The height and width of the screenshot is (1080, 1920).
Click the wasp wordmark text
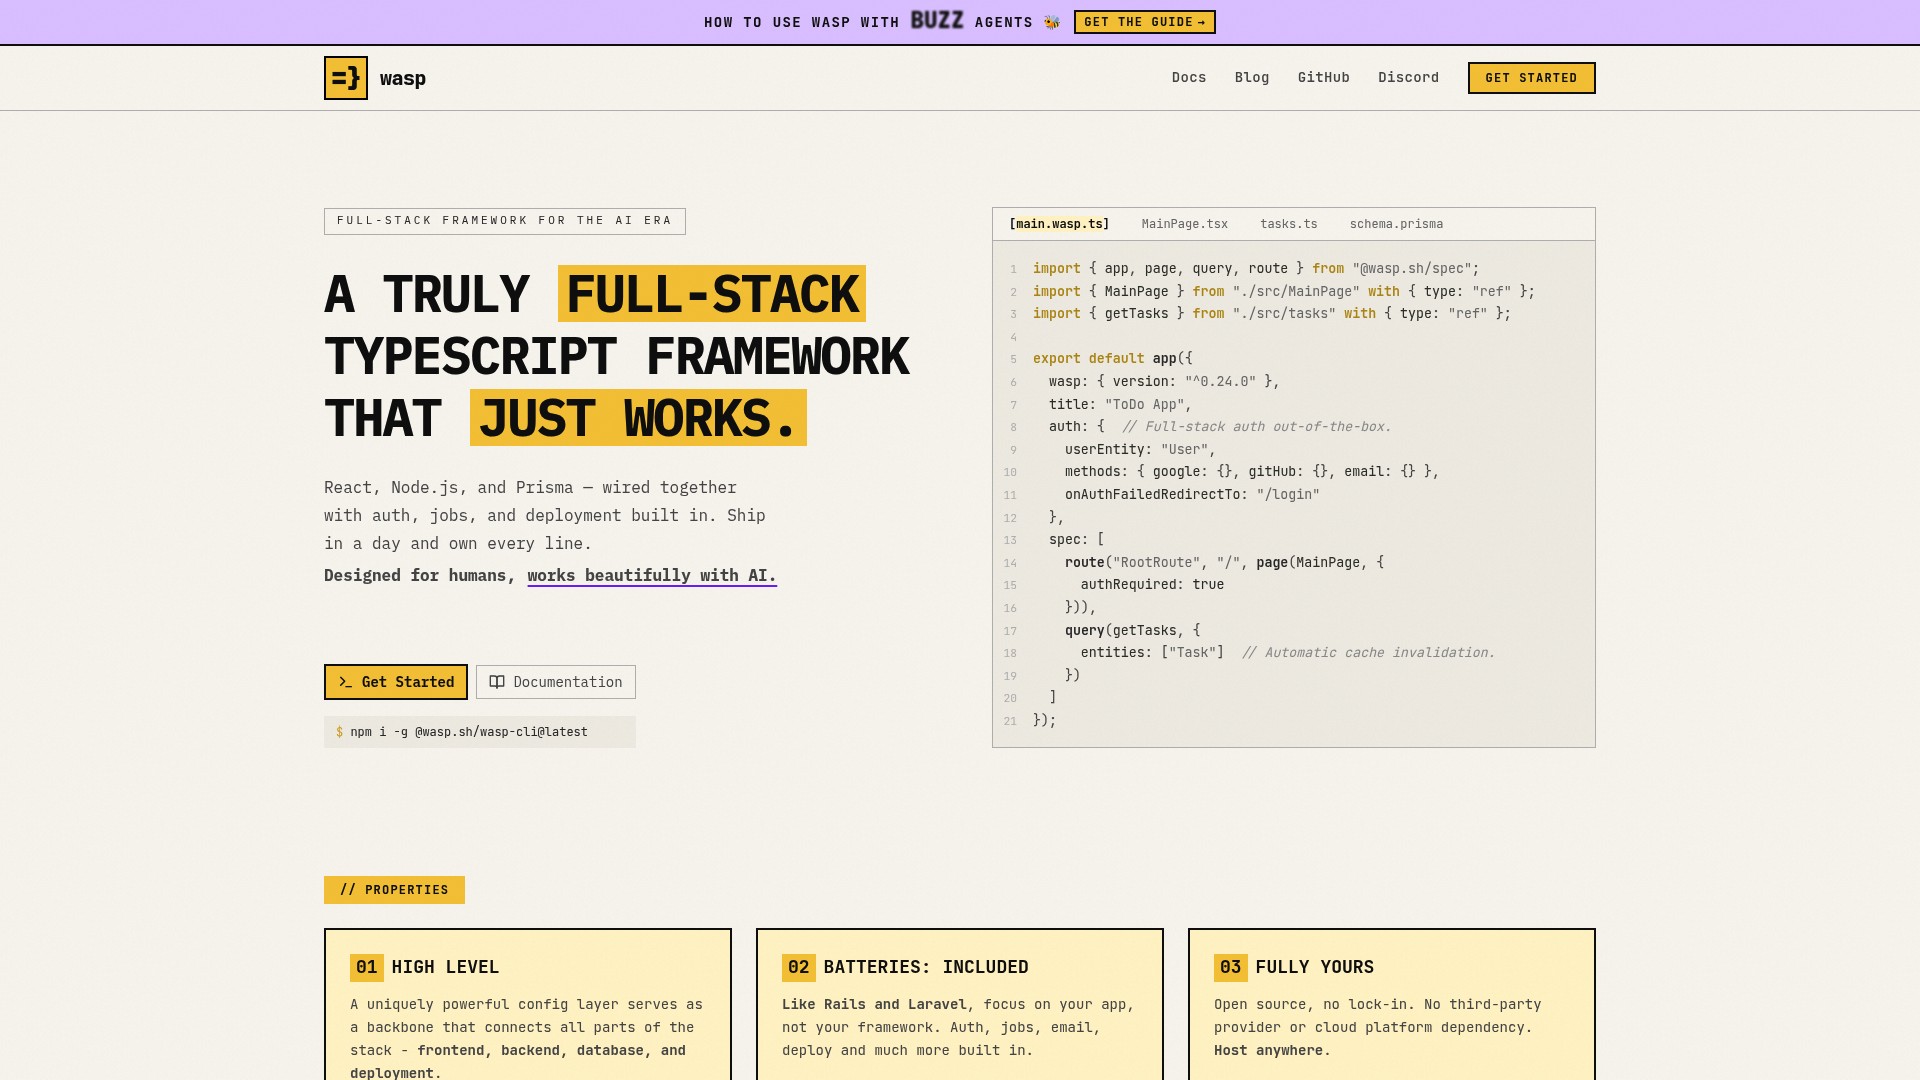click(403, 79)
